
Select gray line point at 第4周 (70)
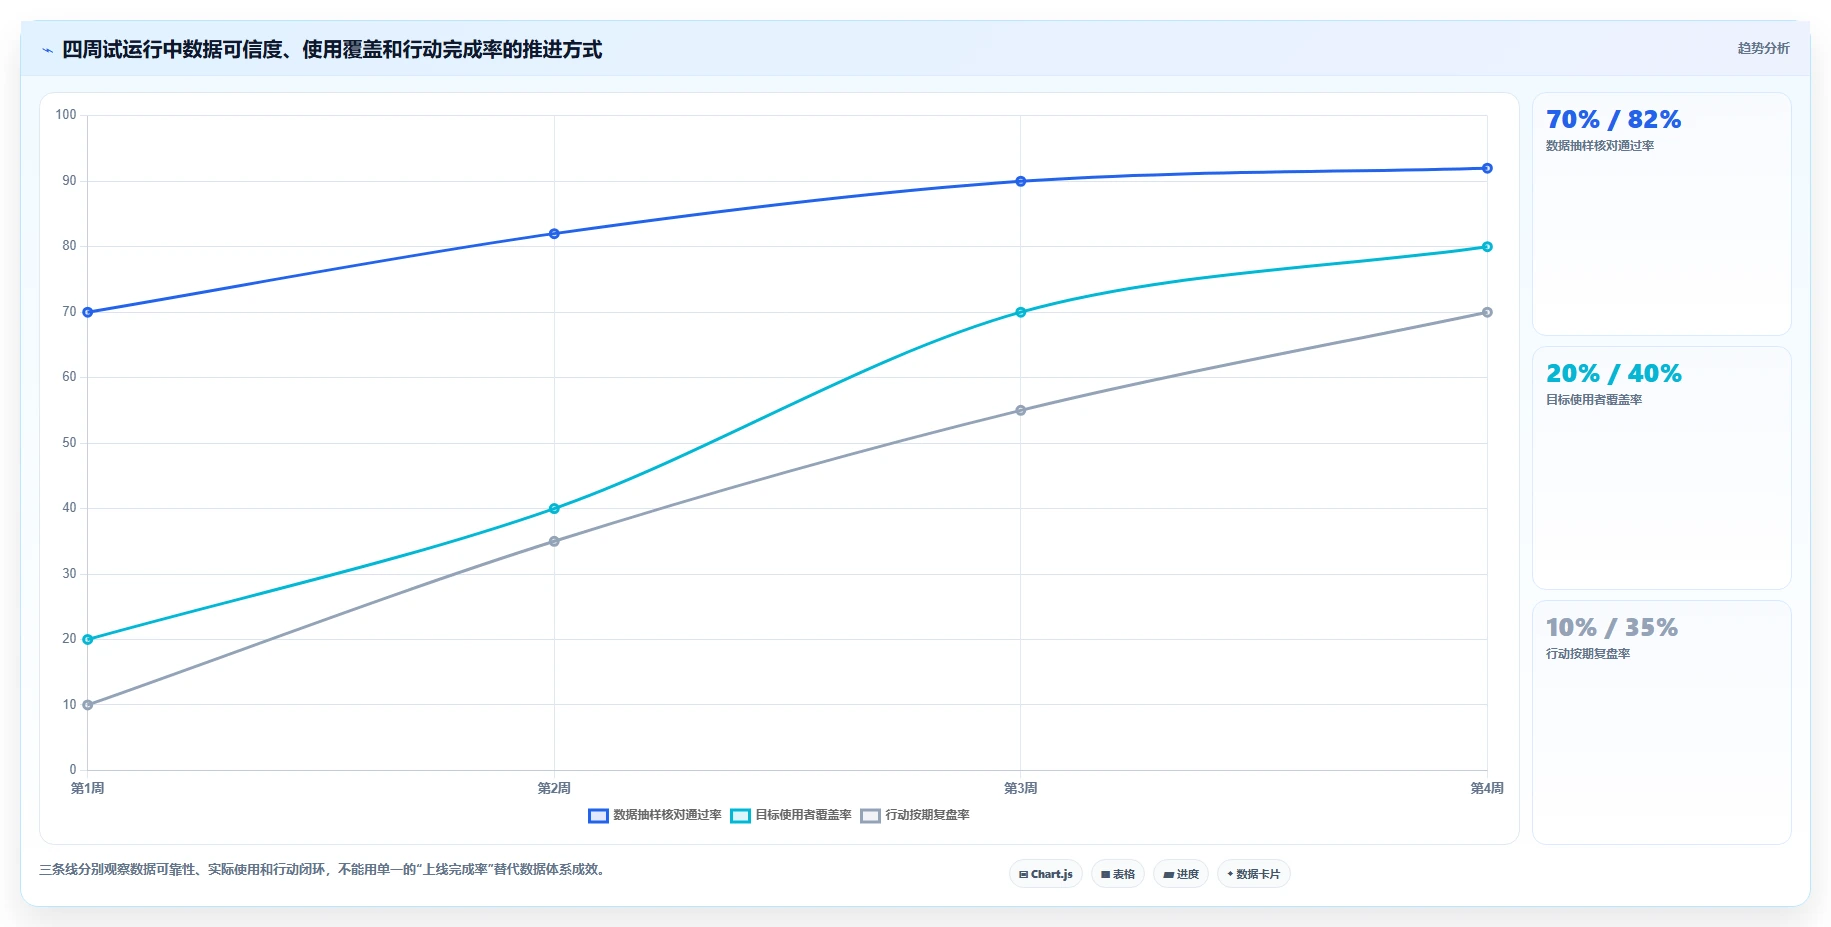coord(1487,312)
